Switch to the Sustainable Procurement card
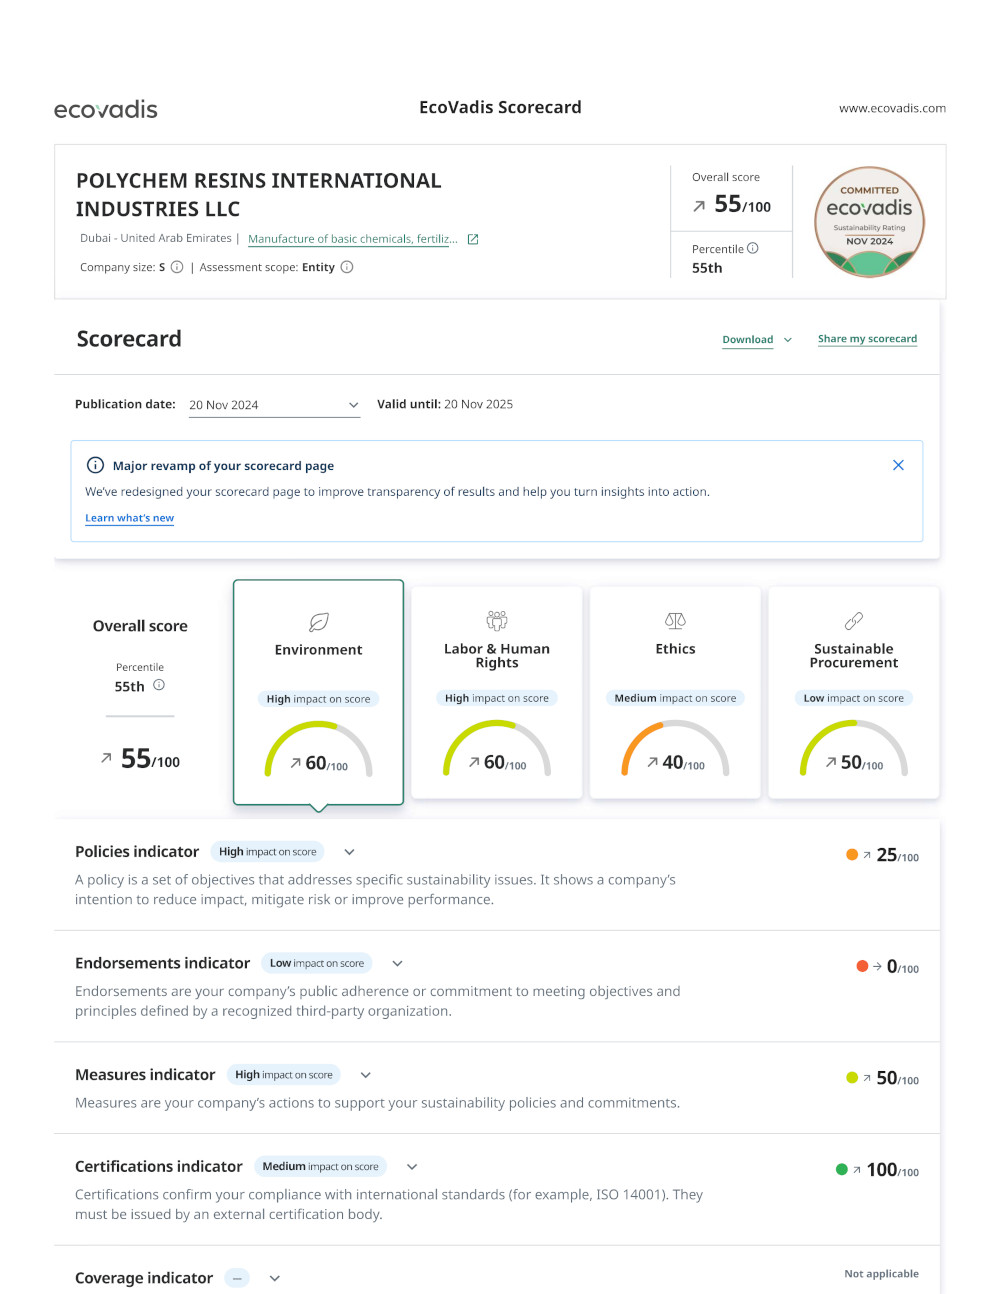 854,692
